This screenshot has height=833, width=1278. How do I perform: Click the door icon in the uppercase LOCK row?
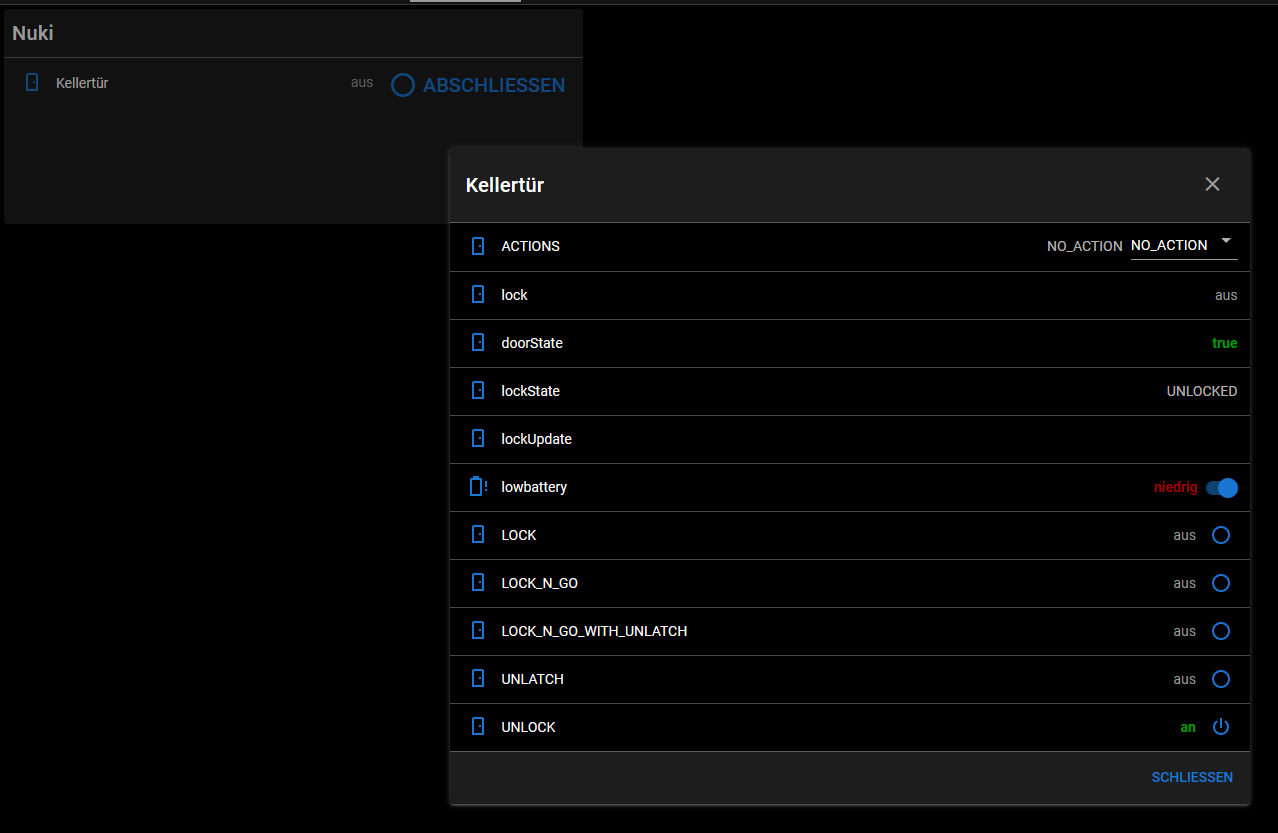(x=478, y=534)
